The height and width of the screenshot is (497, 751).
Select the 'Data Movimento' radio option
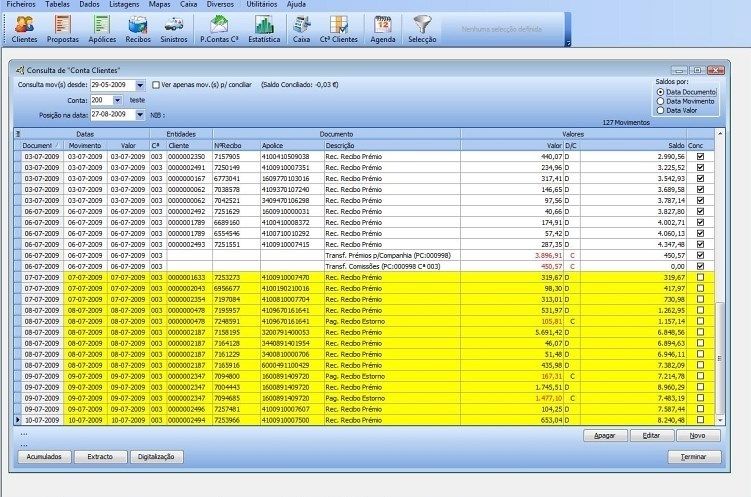tap(660, 101)
